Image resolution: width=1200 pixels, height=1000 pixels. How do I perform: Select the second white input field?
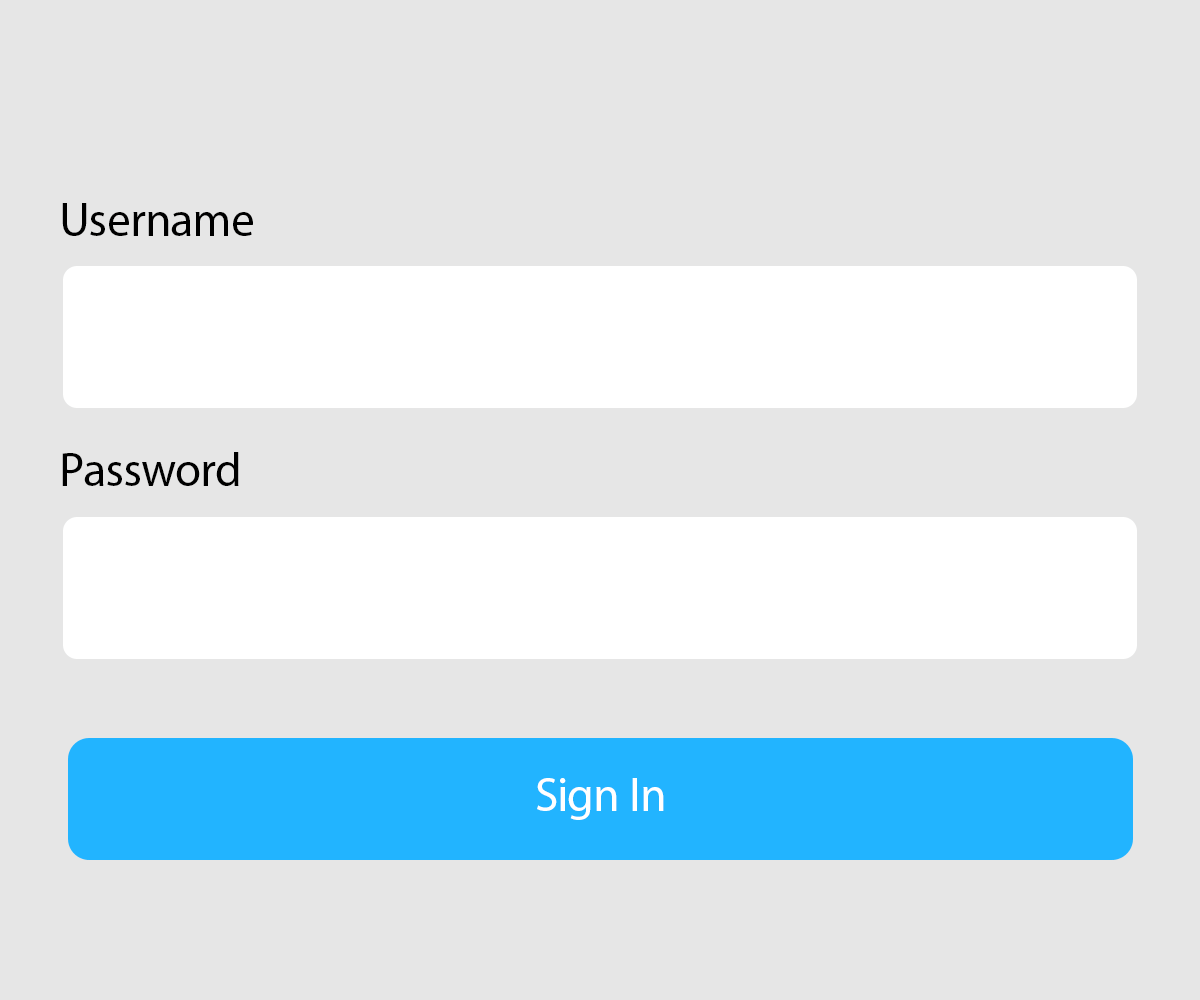(x=600, y=588)
